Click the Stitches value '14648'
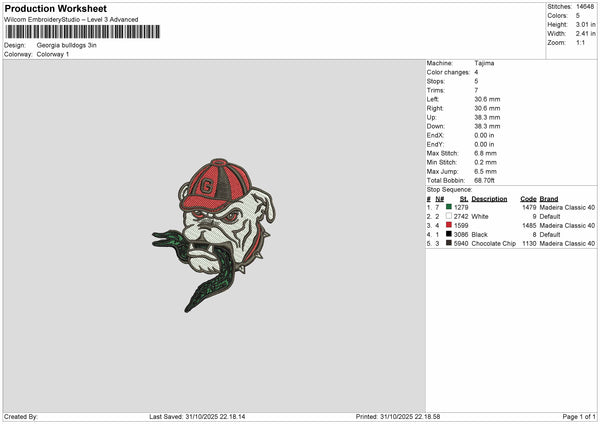600x424 pixels. [585, 7]
